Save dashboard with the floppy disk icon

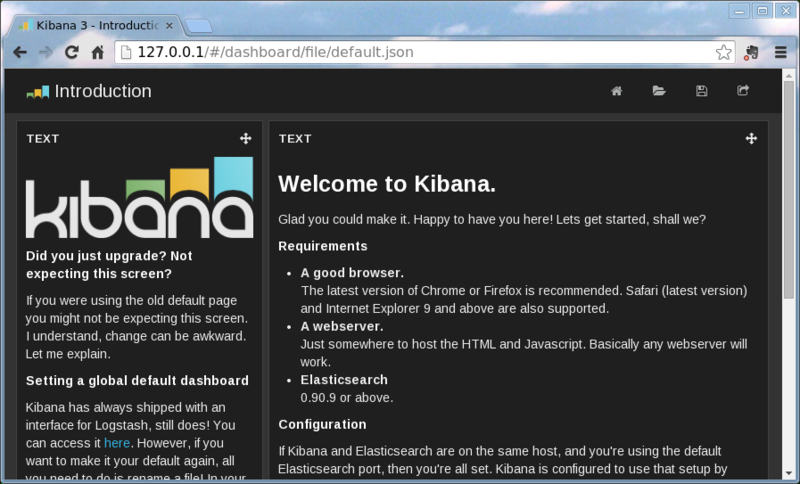point(702,91)
